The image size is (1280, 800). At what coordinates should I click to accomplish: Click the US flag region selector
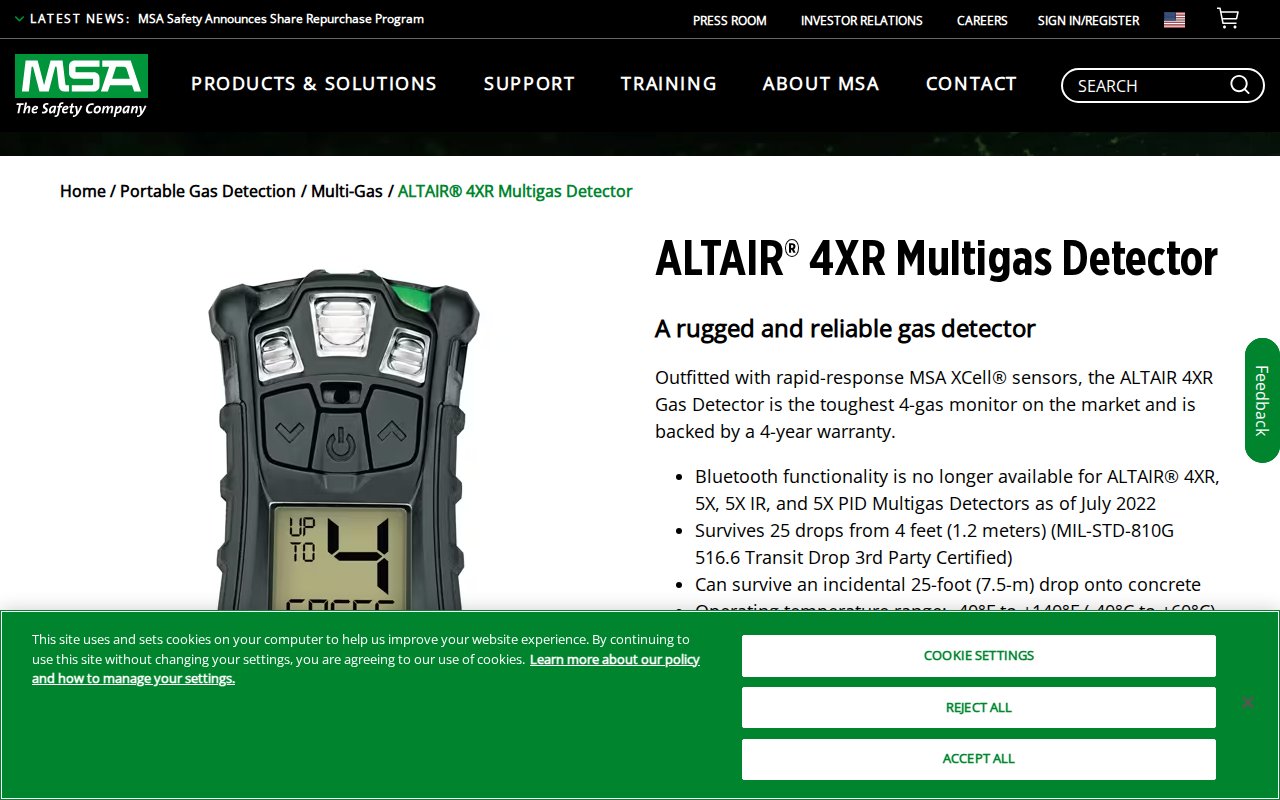point(1174,20)
